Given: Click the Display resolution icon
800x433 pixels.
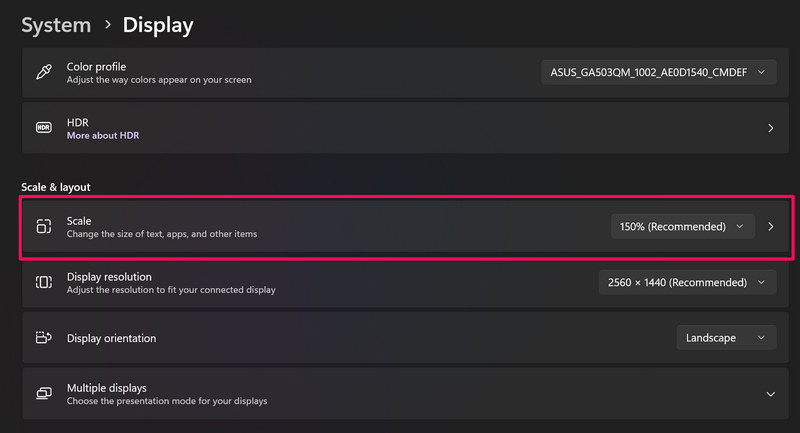Looking at the screenshot, I should click(x=43, y=283).
